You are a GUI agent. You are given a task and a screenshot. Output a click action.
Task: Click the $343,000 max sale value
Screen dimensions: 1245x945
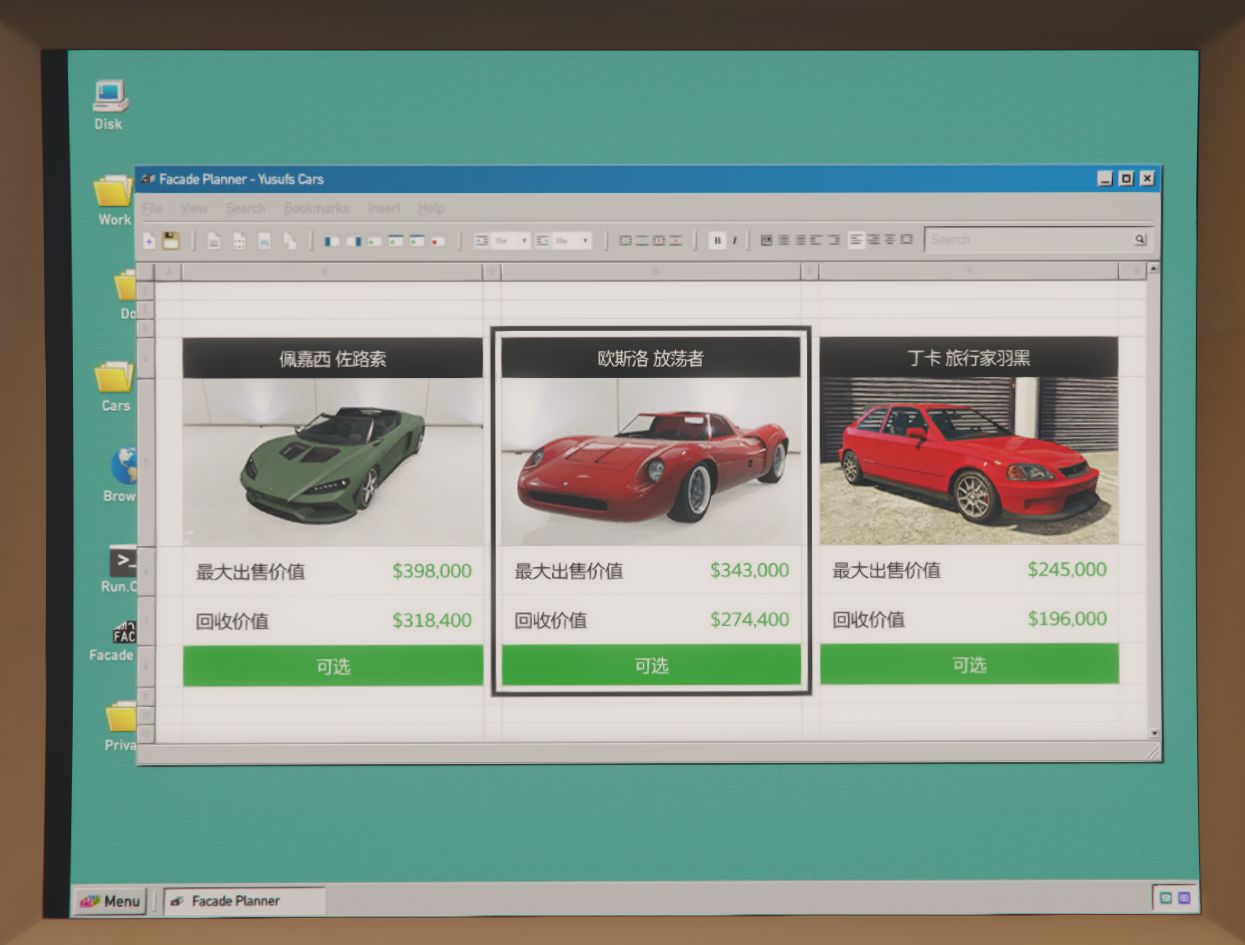pos(750,570)
